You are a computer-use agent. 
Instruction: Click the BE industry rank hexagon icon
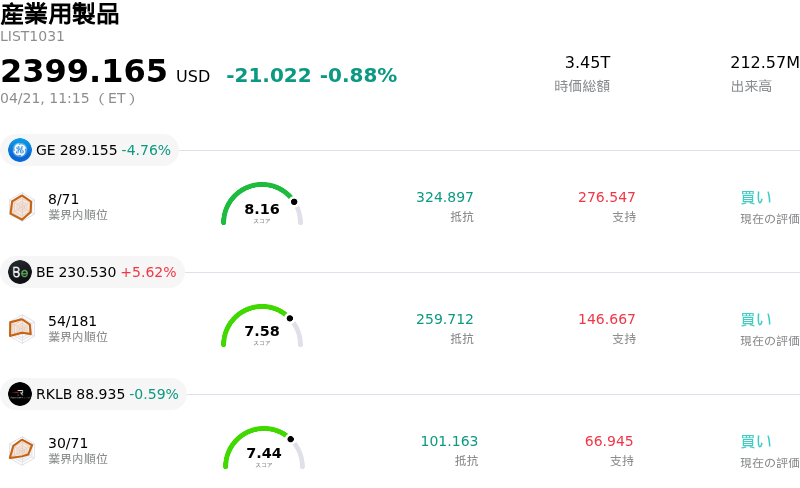(x=21, y=328)
